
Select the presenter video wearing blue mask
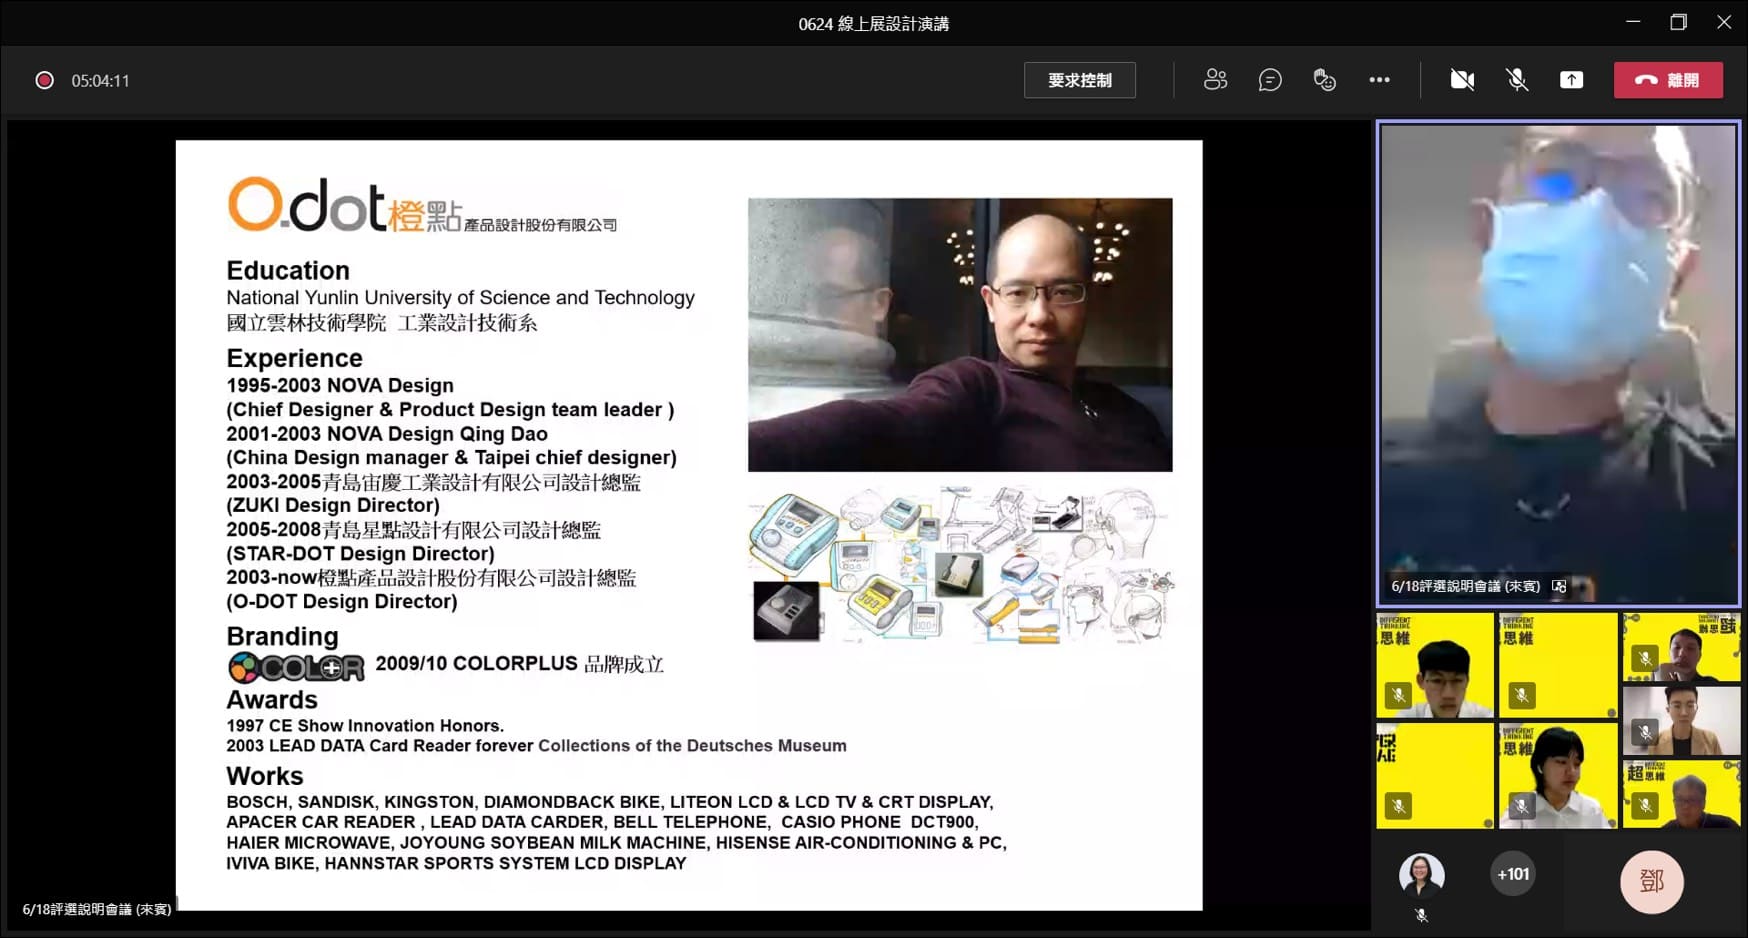pyautogui.click(x=1558, y=364)
